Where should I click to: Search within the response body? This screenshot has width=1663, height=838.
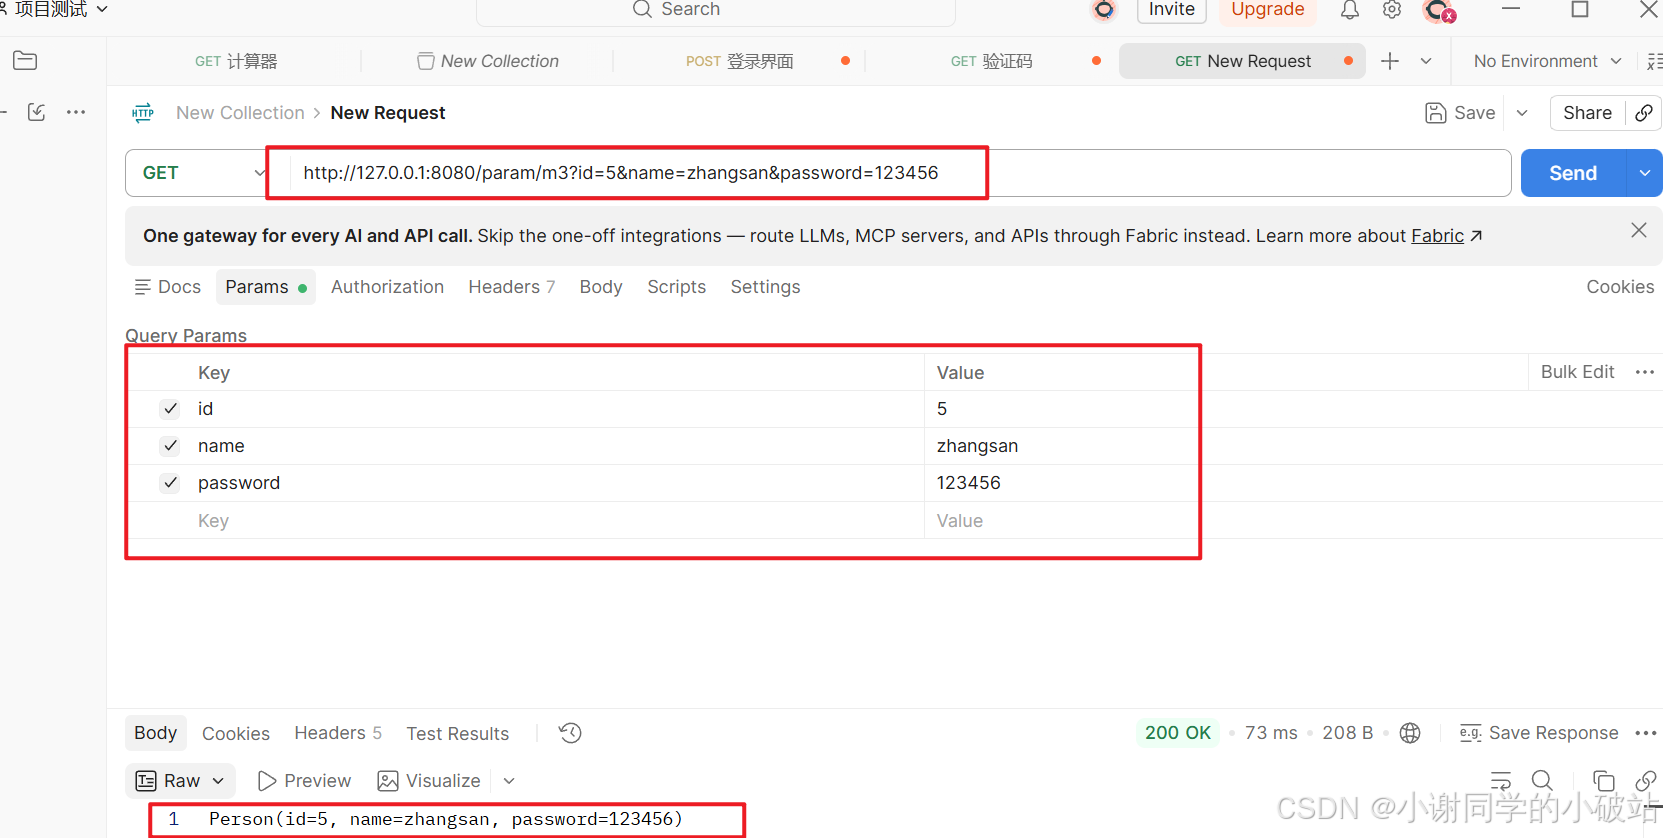(x=1542, y=780)
